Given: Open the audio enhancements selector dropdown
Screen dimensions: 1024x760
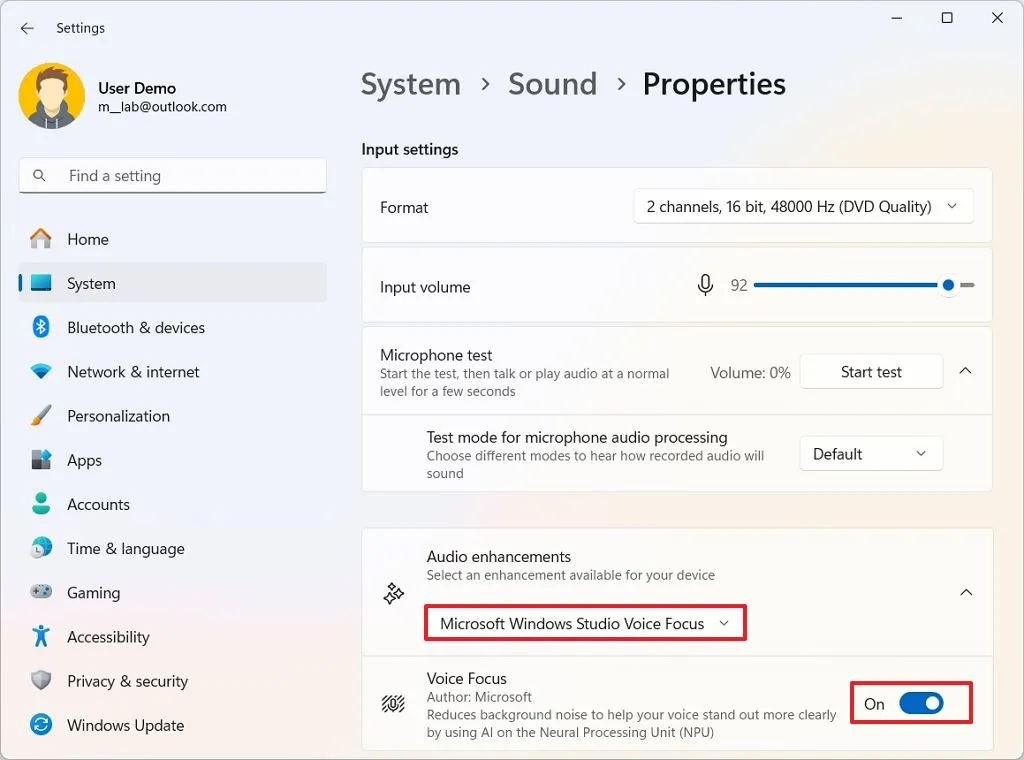Looking at the screenshot, I should click(x=584, y=622).
